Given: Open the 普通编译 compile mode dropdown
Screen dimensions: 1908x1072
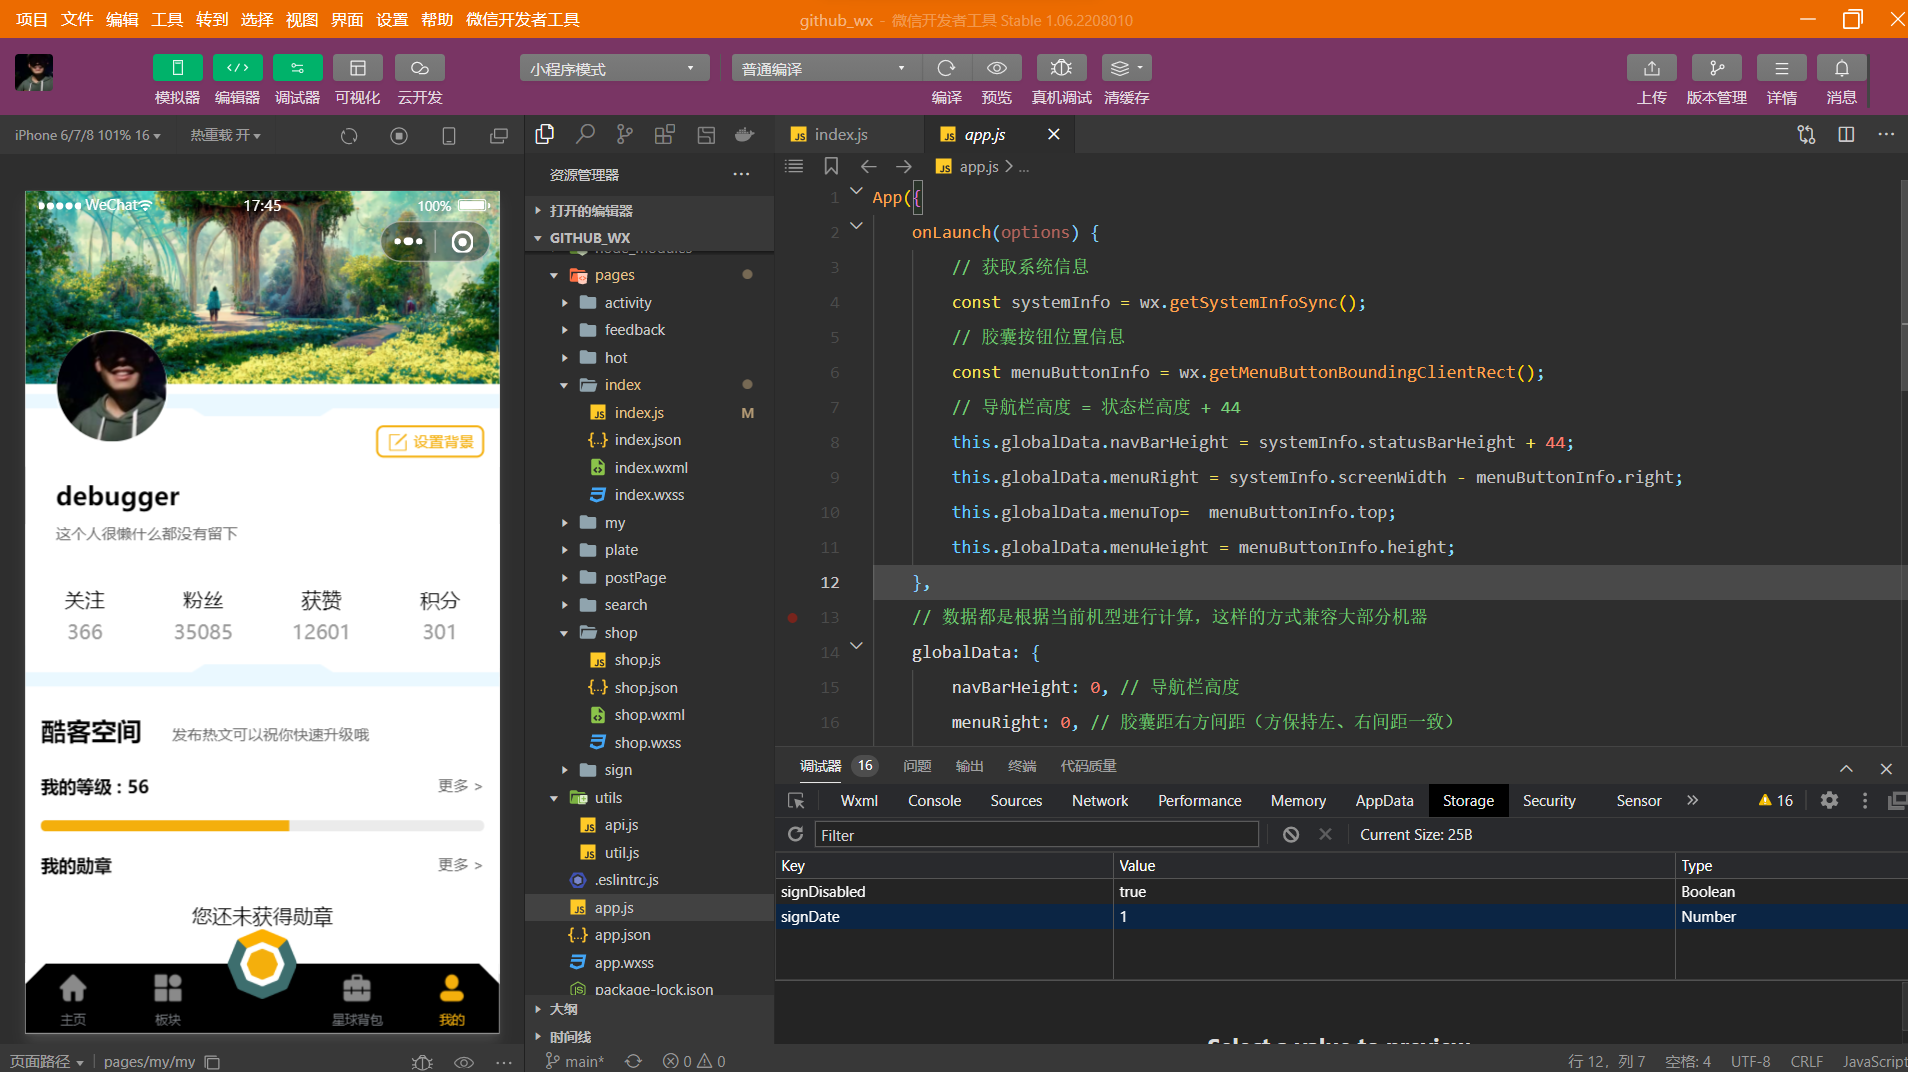Looking at the screenshot, I should [825, 69].
